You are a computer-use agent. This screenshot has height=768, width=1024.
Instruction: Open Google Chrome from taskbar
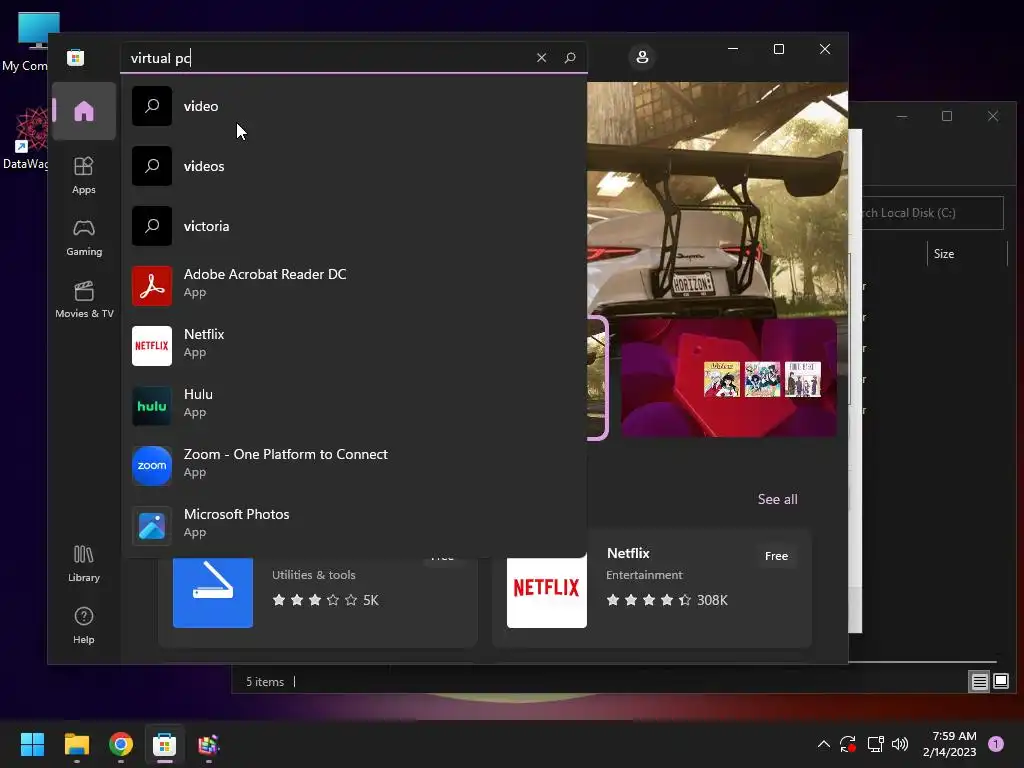point(121,744)
